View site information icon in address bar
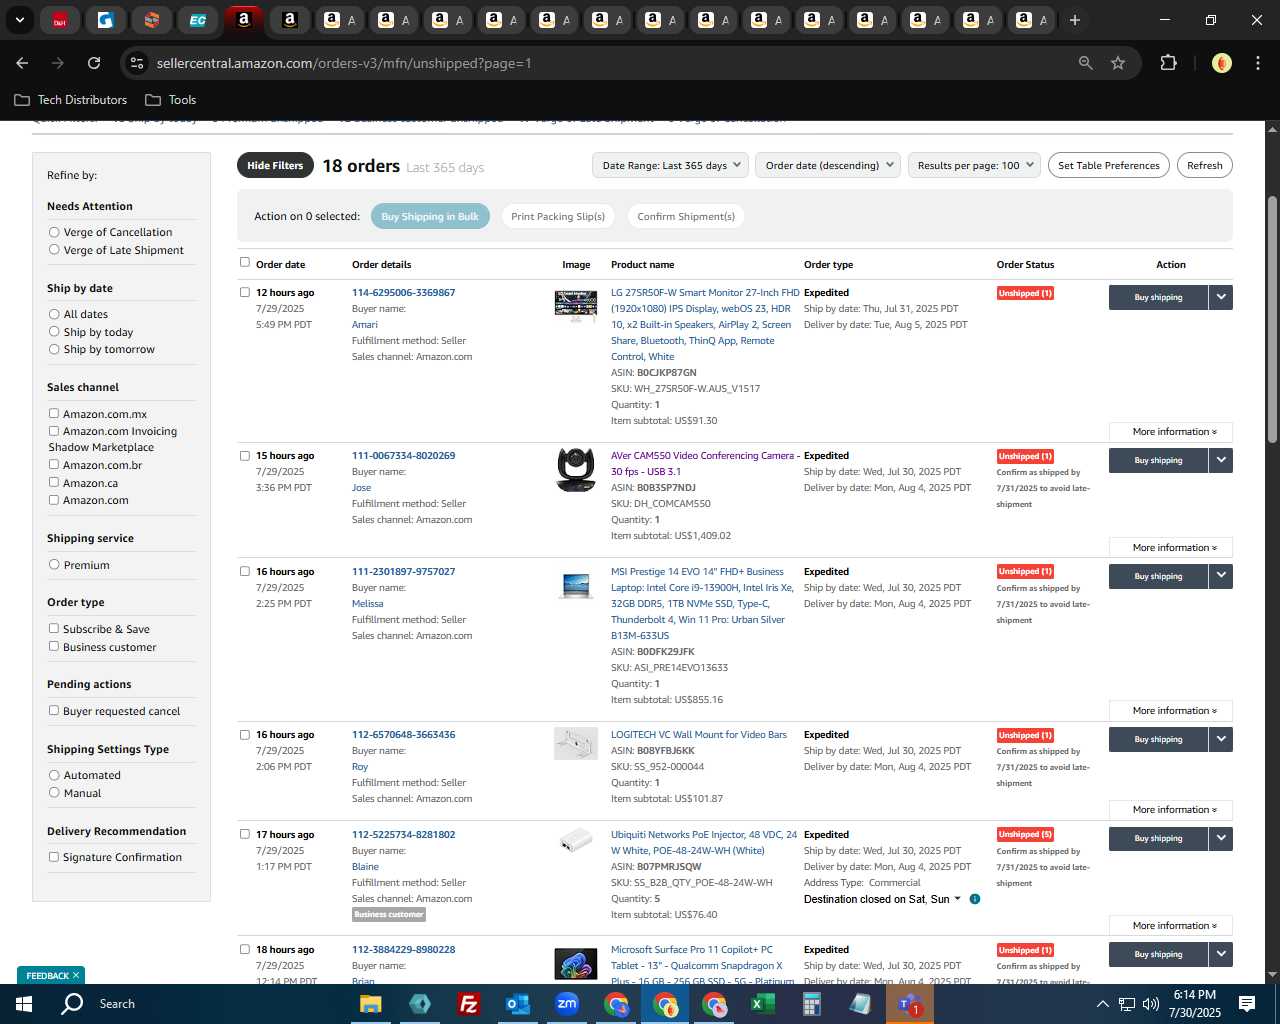This screenshot has width=1280, height=1024. (137, 63)
